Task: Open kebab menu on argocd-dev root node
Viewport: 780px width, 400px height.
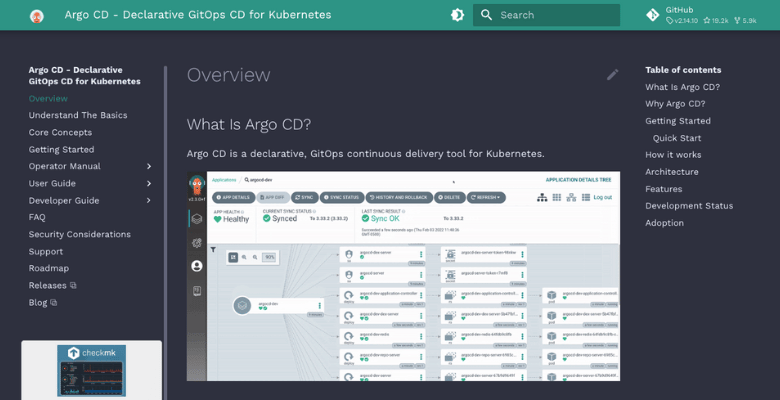Action: [x=319, y=305]
